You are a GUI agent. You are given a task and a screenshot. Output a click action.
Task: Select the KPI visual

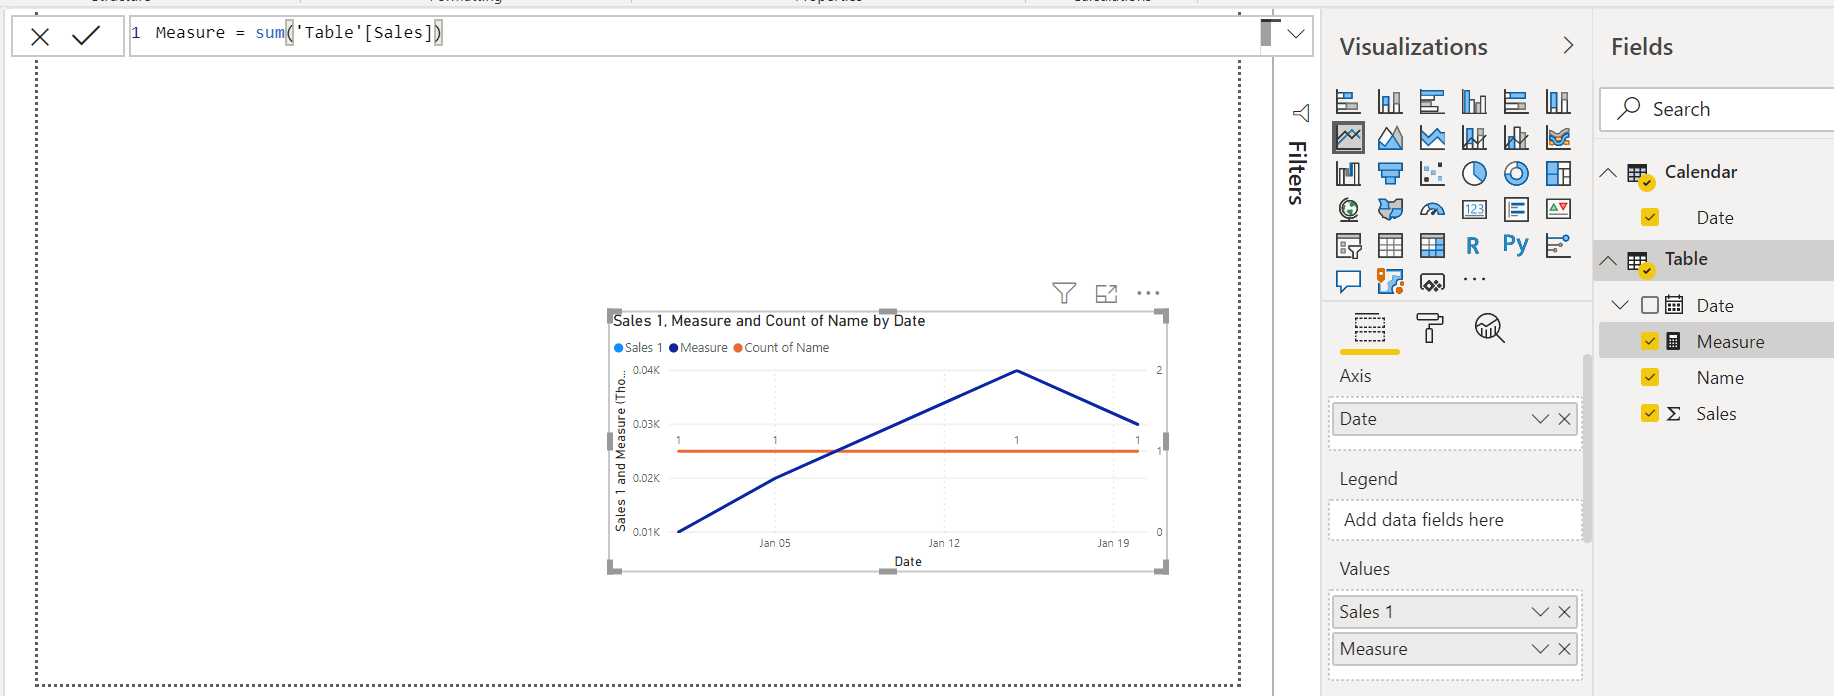point(1558,210)
